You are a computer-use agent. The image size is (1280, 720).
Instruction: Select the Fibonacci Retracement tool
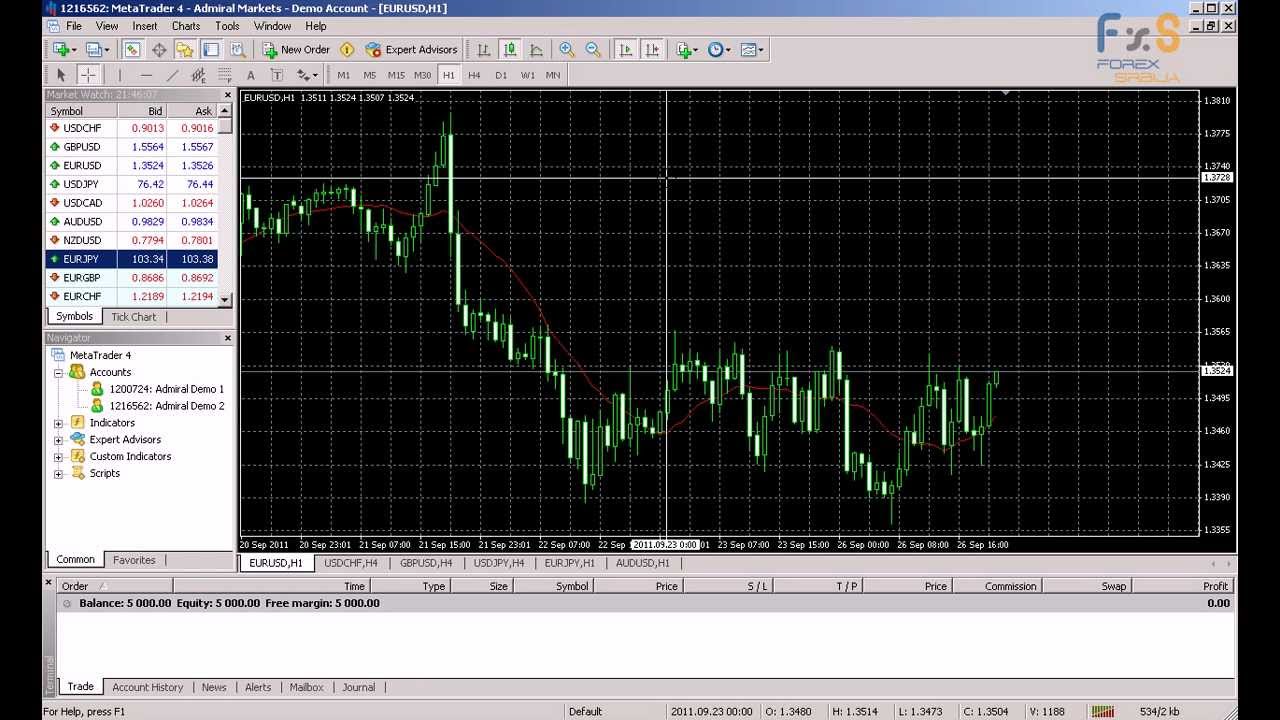tap(224, 75)
